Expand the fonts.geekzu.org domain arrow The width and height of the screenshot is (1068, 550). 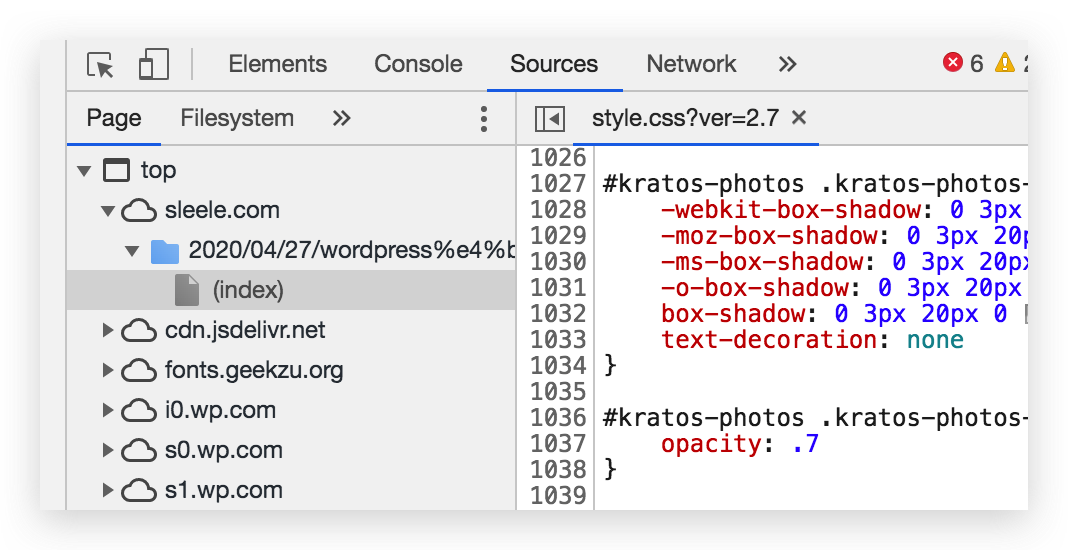[108, 370]
